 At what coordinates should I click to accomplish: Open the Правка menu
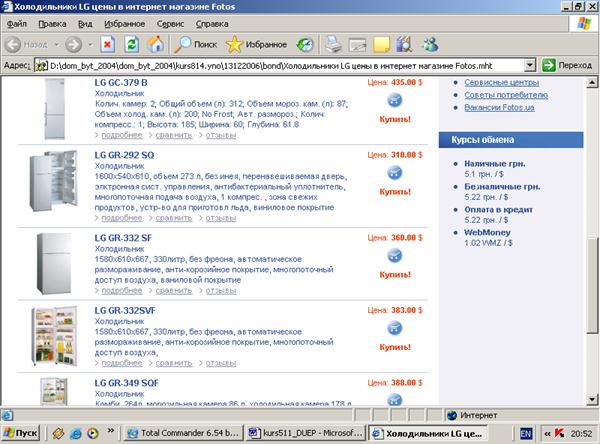pyautogui.click(x=52, y=24)
